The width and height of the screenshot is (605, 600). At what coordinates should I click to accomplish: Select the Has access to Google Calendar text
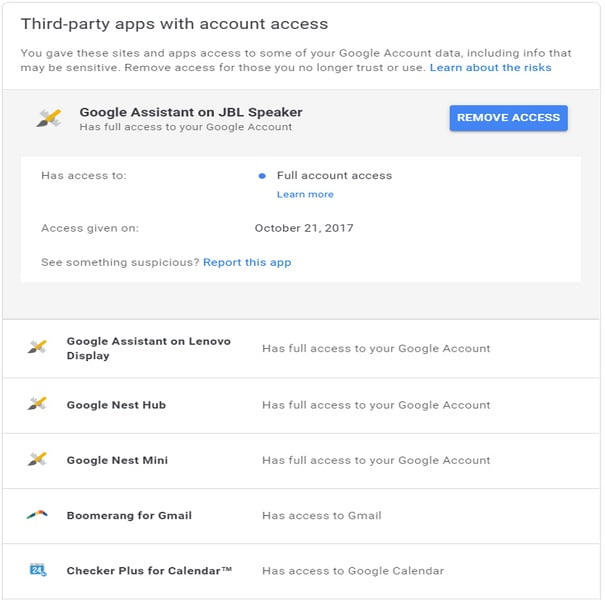pyautogui.click(x=353, y=571)
